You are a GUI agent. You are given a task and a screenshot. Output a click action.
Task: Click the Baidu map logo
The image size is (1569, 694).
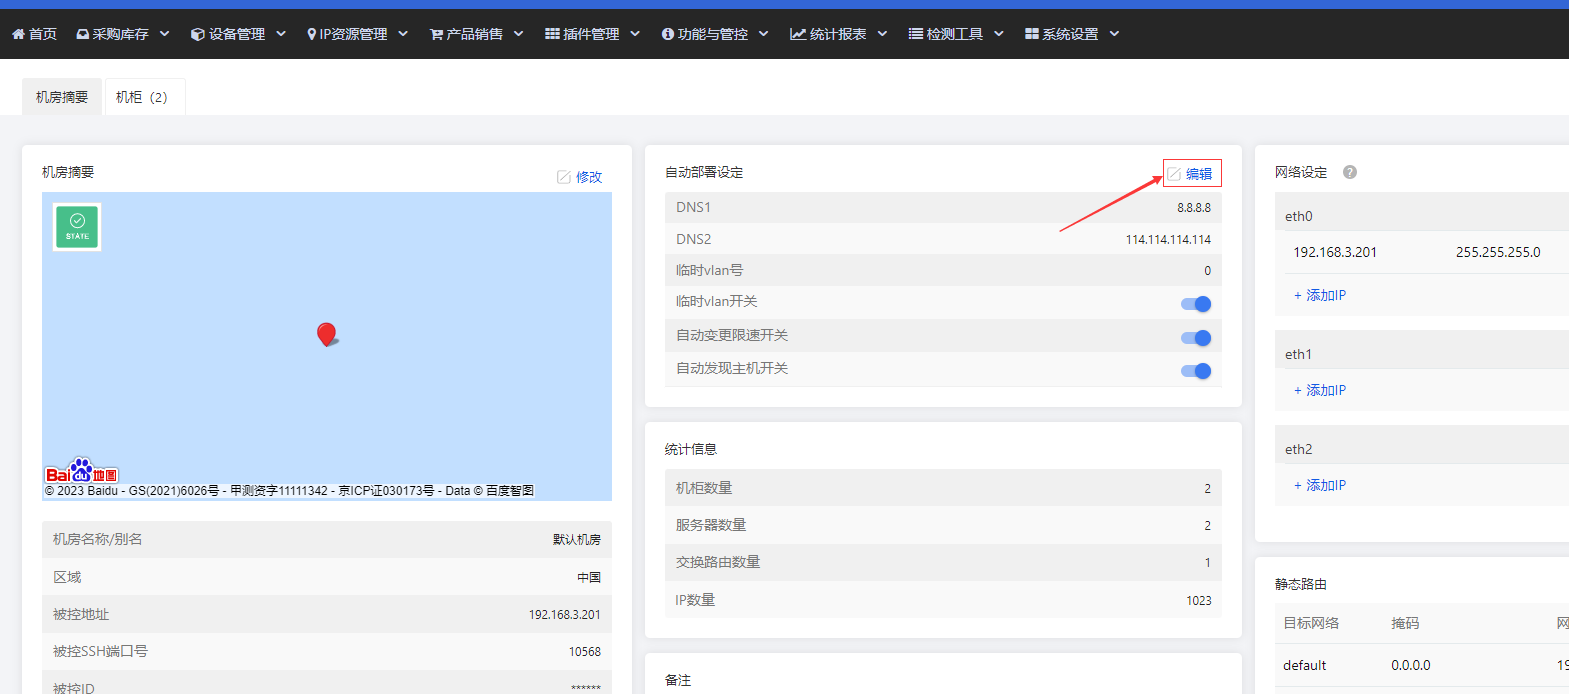tap(82, 472)
